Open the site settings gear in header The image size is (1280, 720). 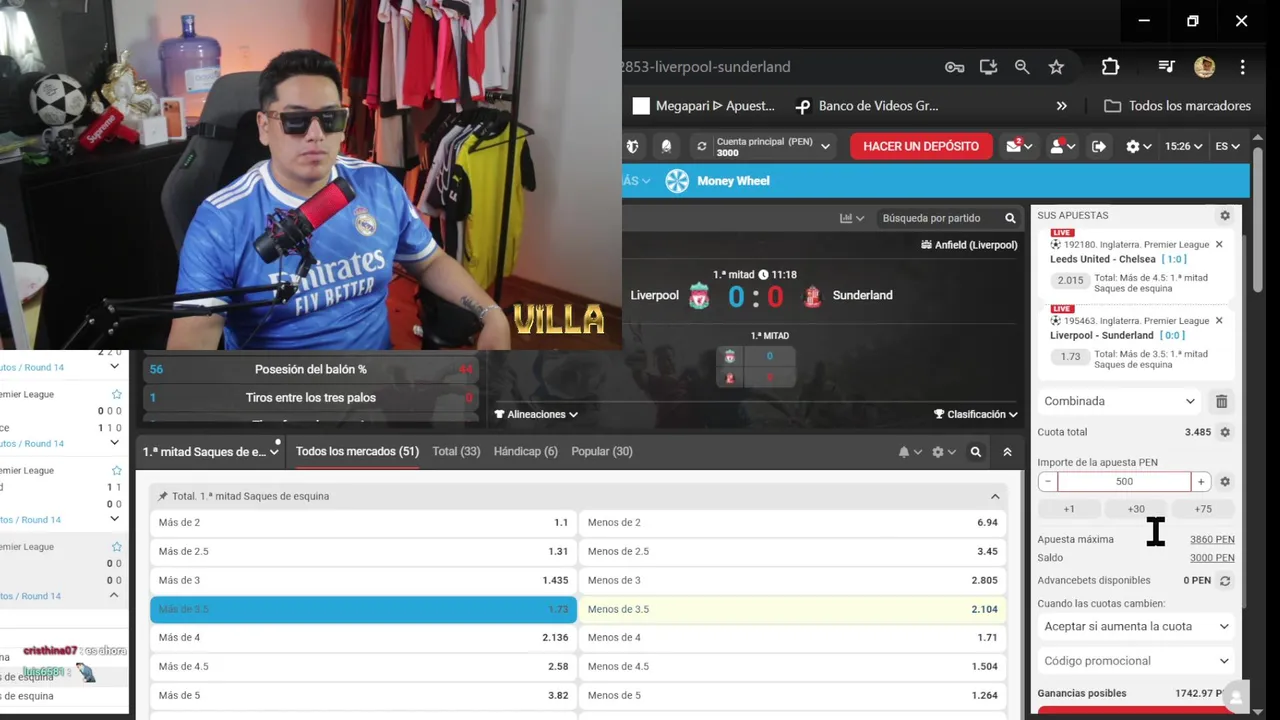1138,147
